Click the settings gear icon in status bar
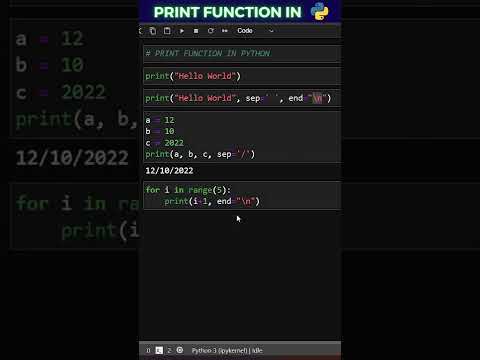The width and height of the screenshot is (480, 360). [180, 350]
